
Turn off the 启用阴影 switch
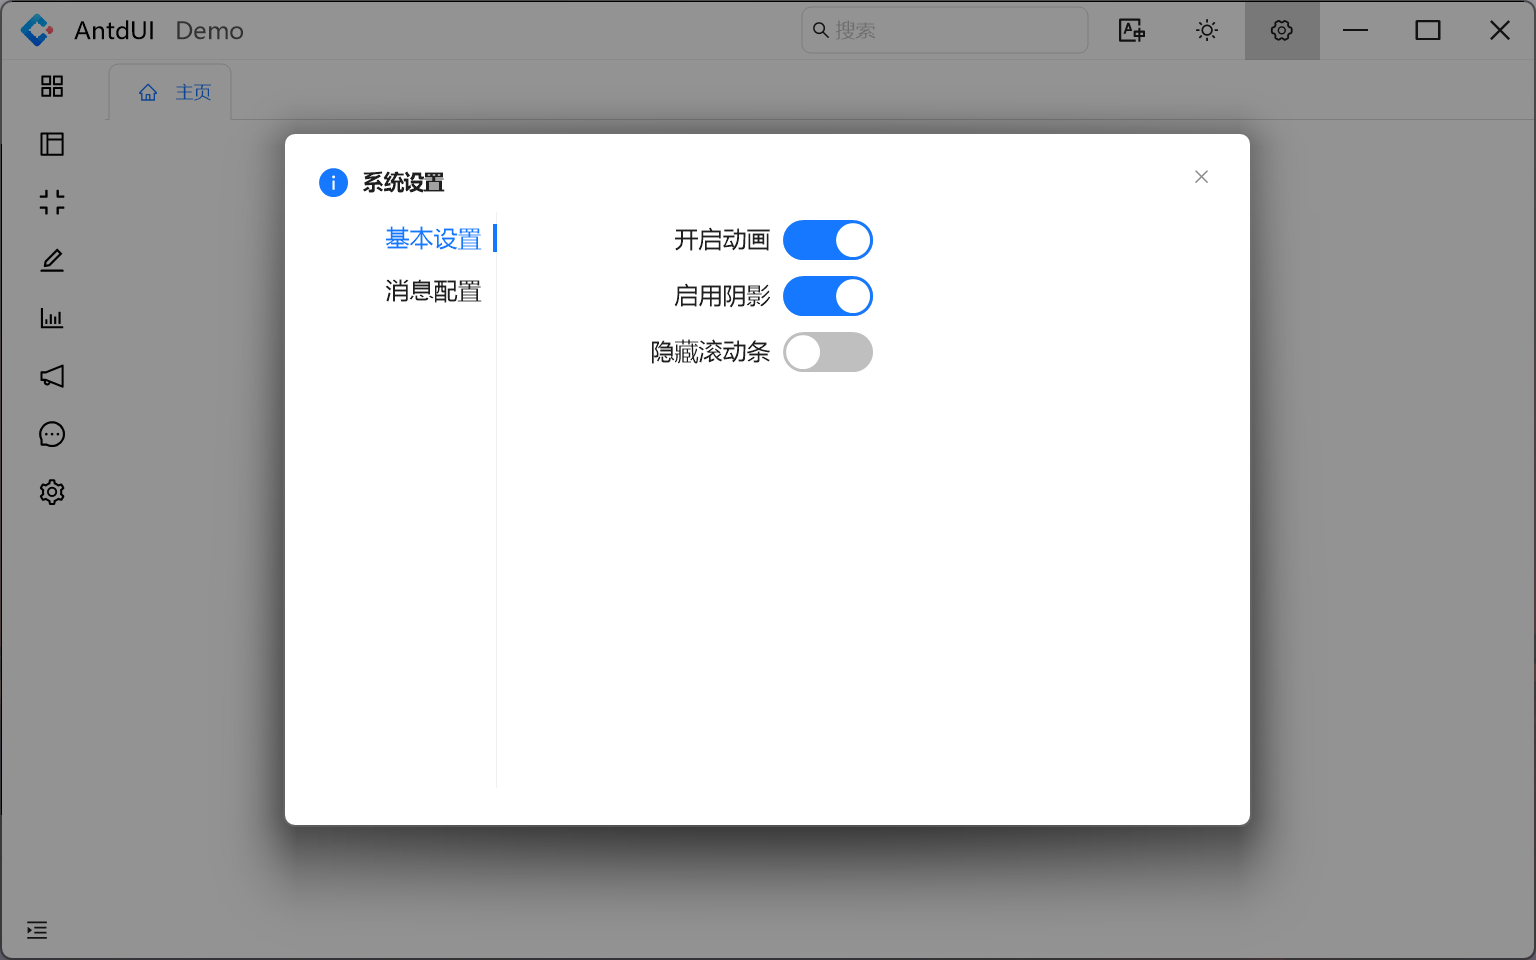pos(828,296)
